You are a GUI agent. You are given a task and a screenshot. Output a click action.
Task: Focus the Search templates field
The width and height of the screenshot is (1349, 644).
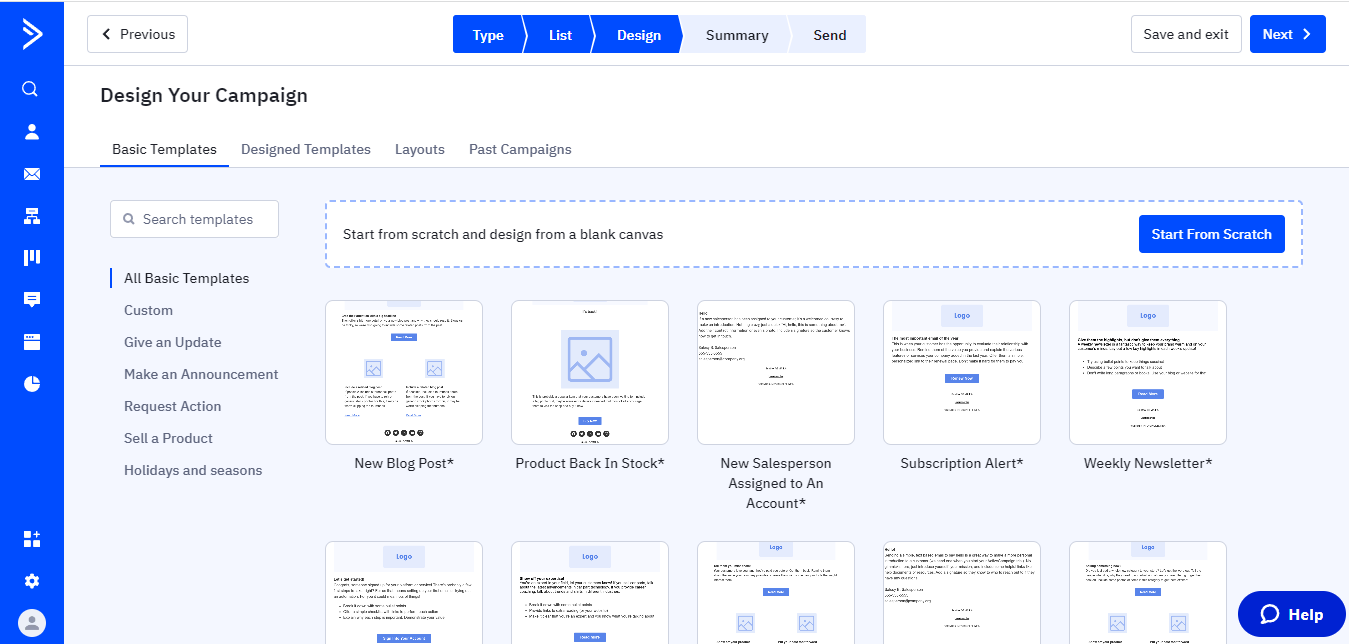194,219
